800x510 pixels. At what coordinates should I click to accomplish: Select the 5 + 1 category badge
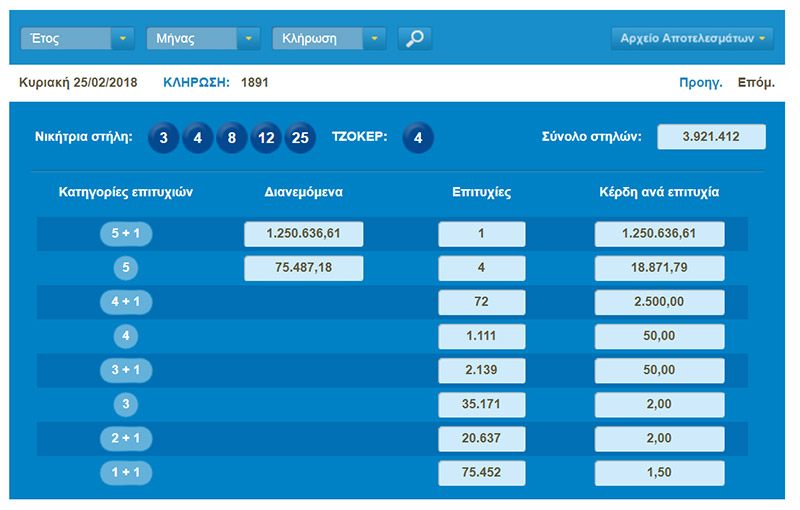click(x=126, y=234)
